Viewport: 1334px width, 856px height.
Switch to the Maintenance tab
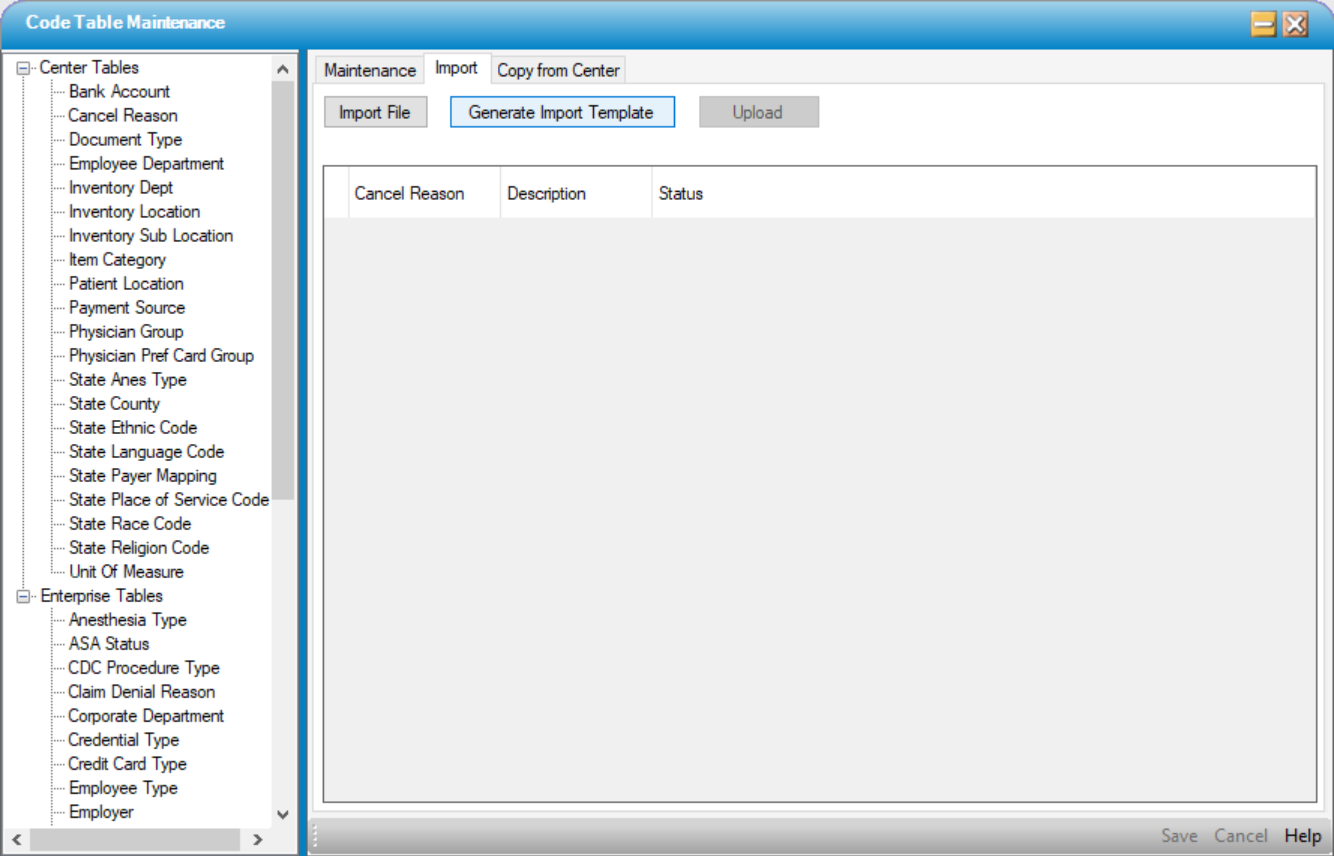[x=369, y=70]
